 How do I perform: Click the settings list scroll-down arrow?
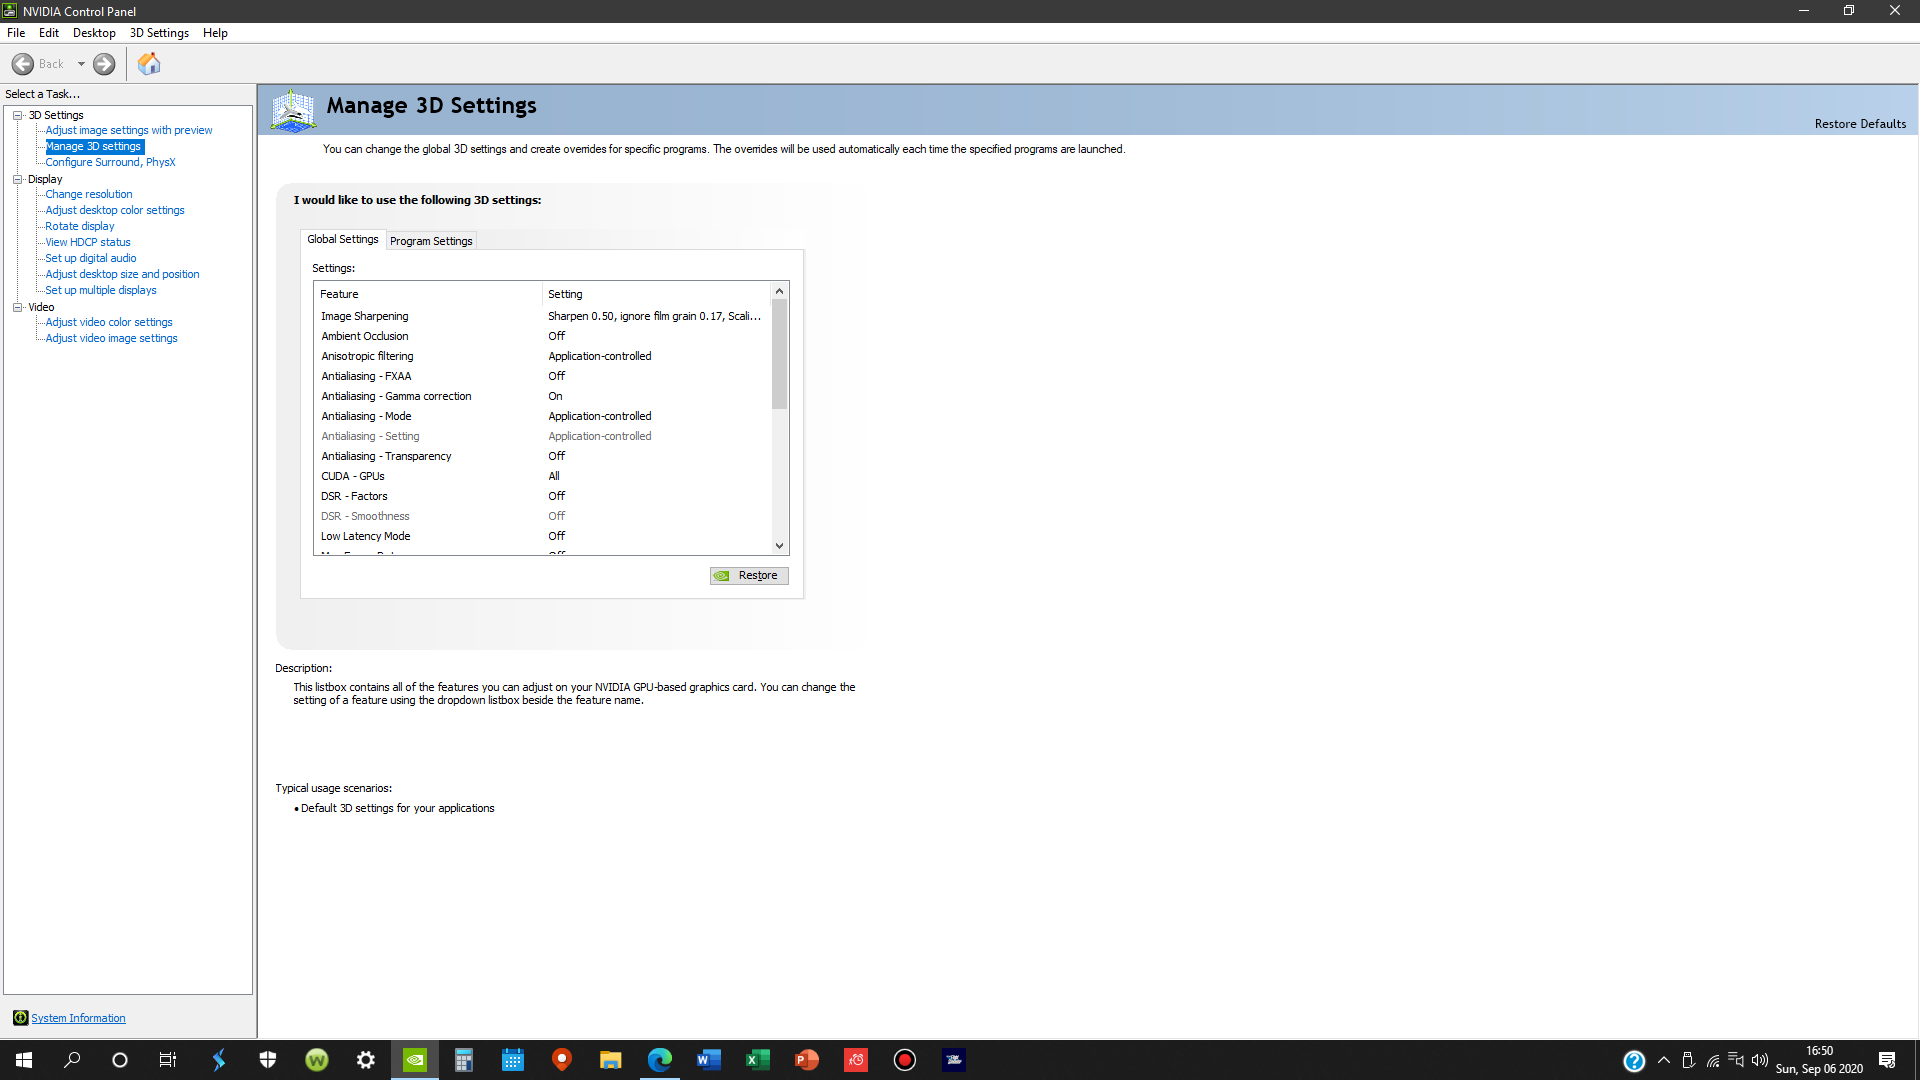(x=779, y=546)
